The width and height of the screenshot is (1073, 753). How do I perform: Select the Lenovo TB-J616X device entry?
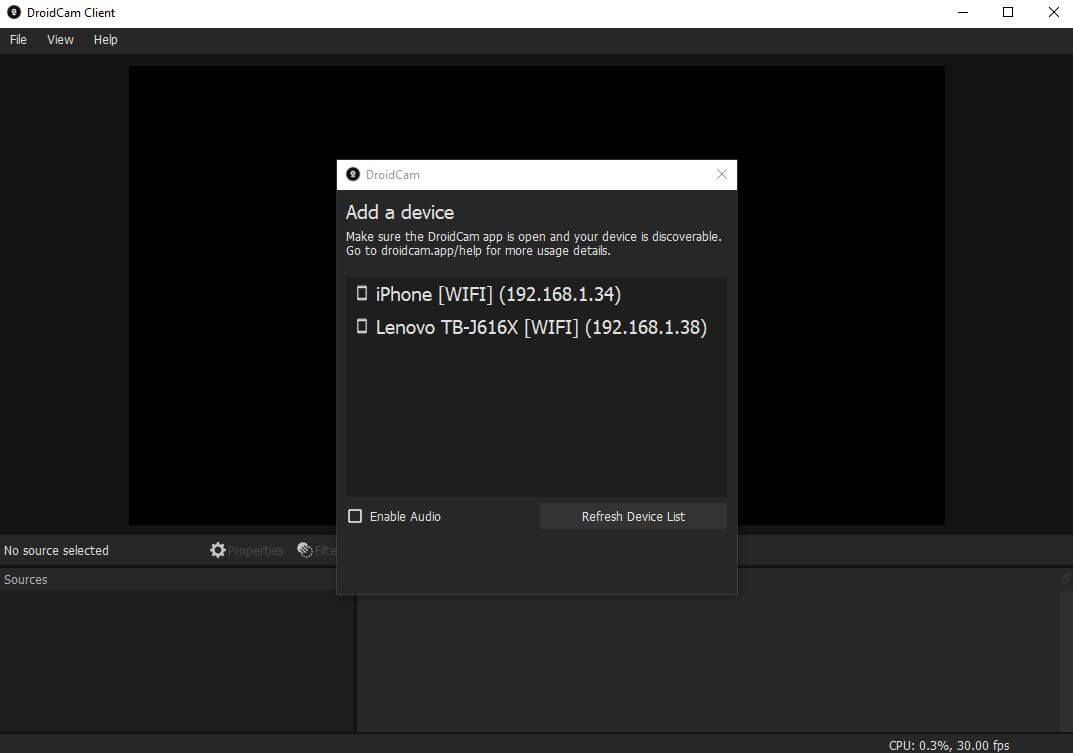coord(540,327)
